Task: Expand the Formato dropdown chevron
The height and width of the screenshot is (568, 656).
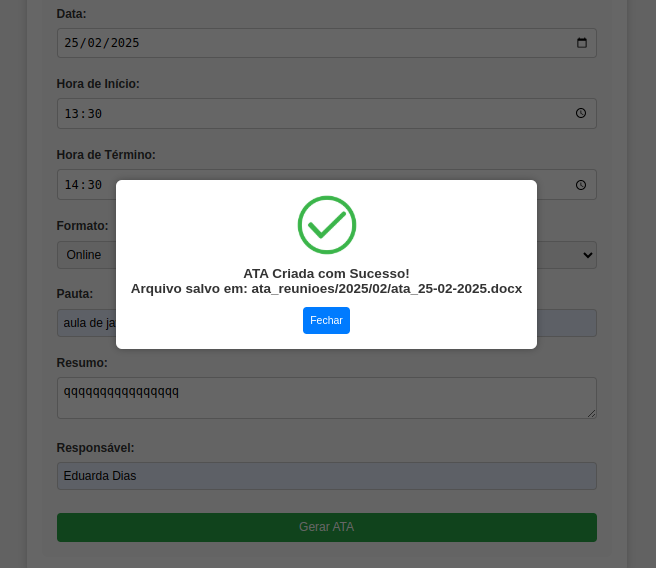Action: click(587, 255)
